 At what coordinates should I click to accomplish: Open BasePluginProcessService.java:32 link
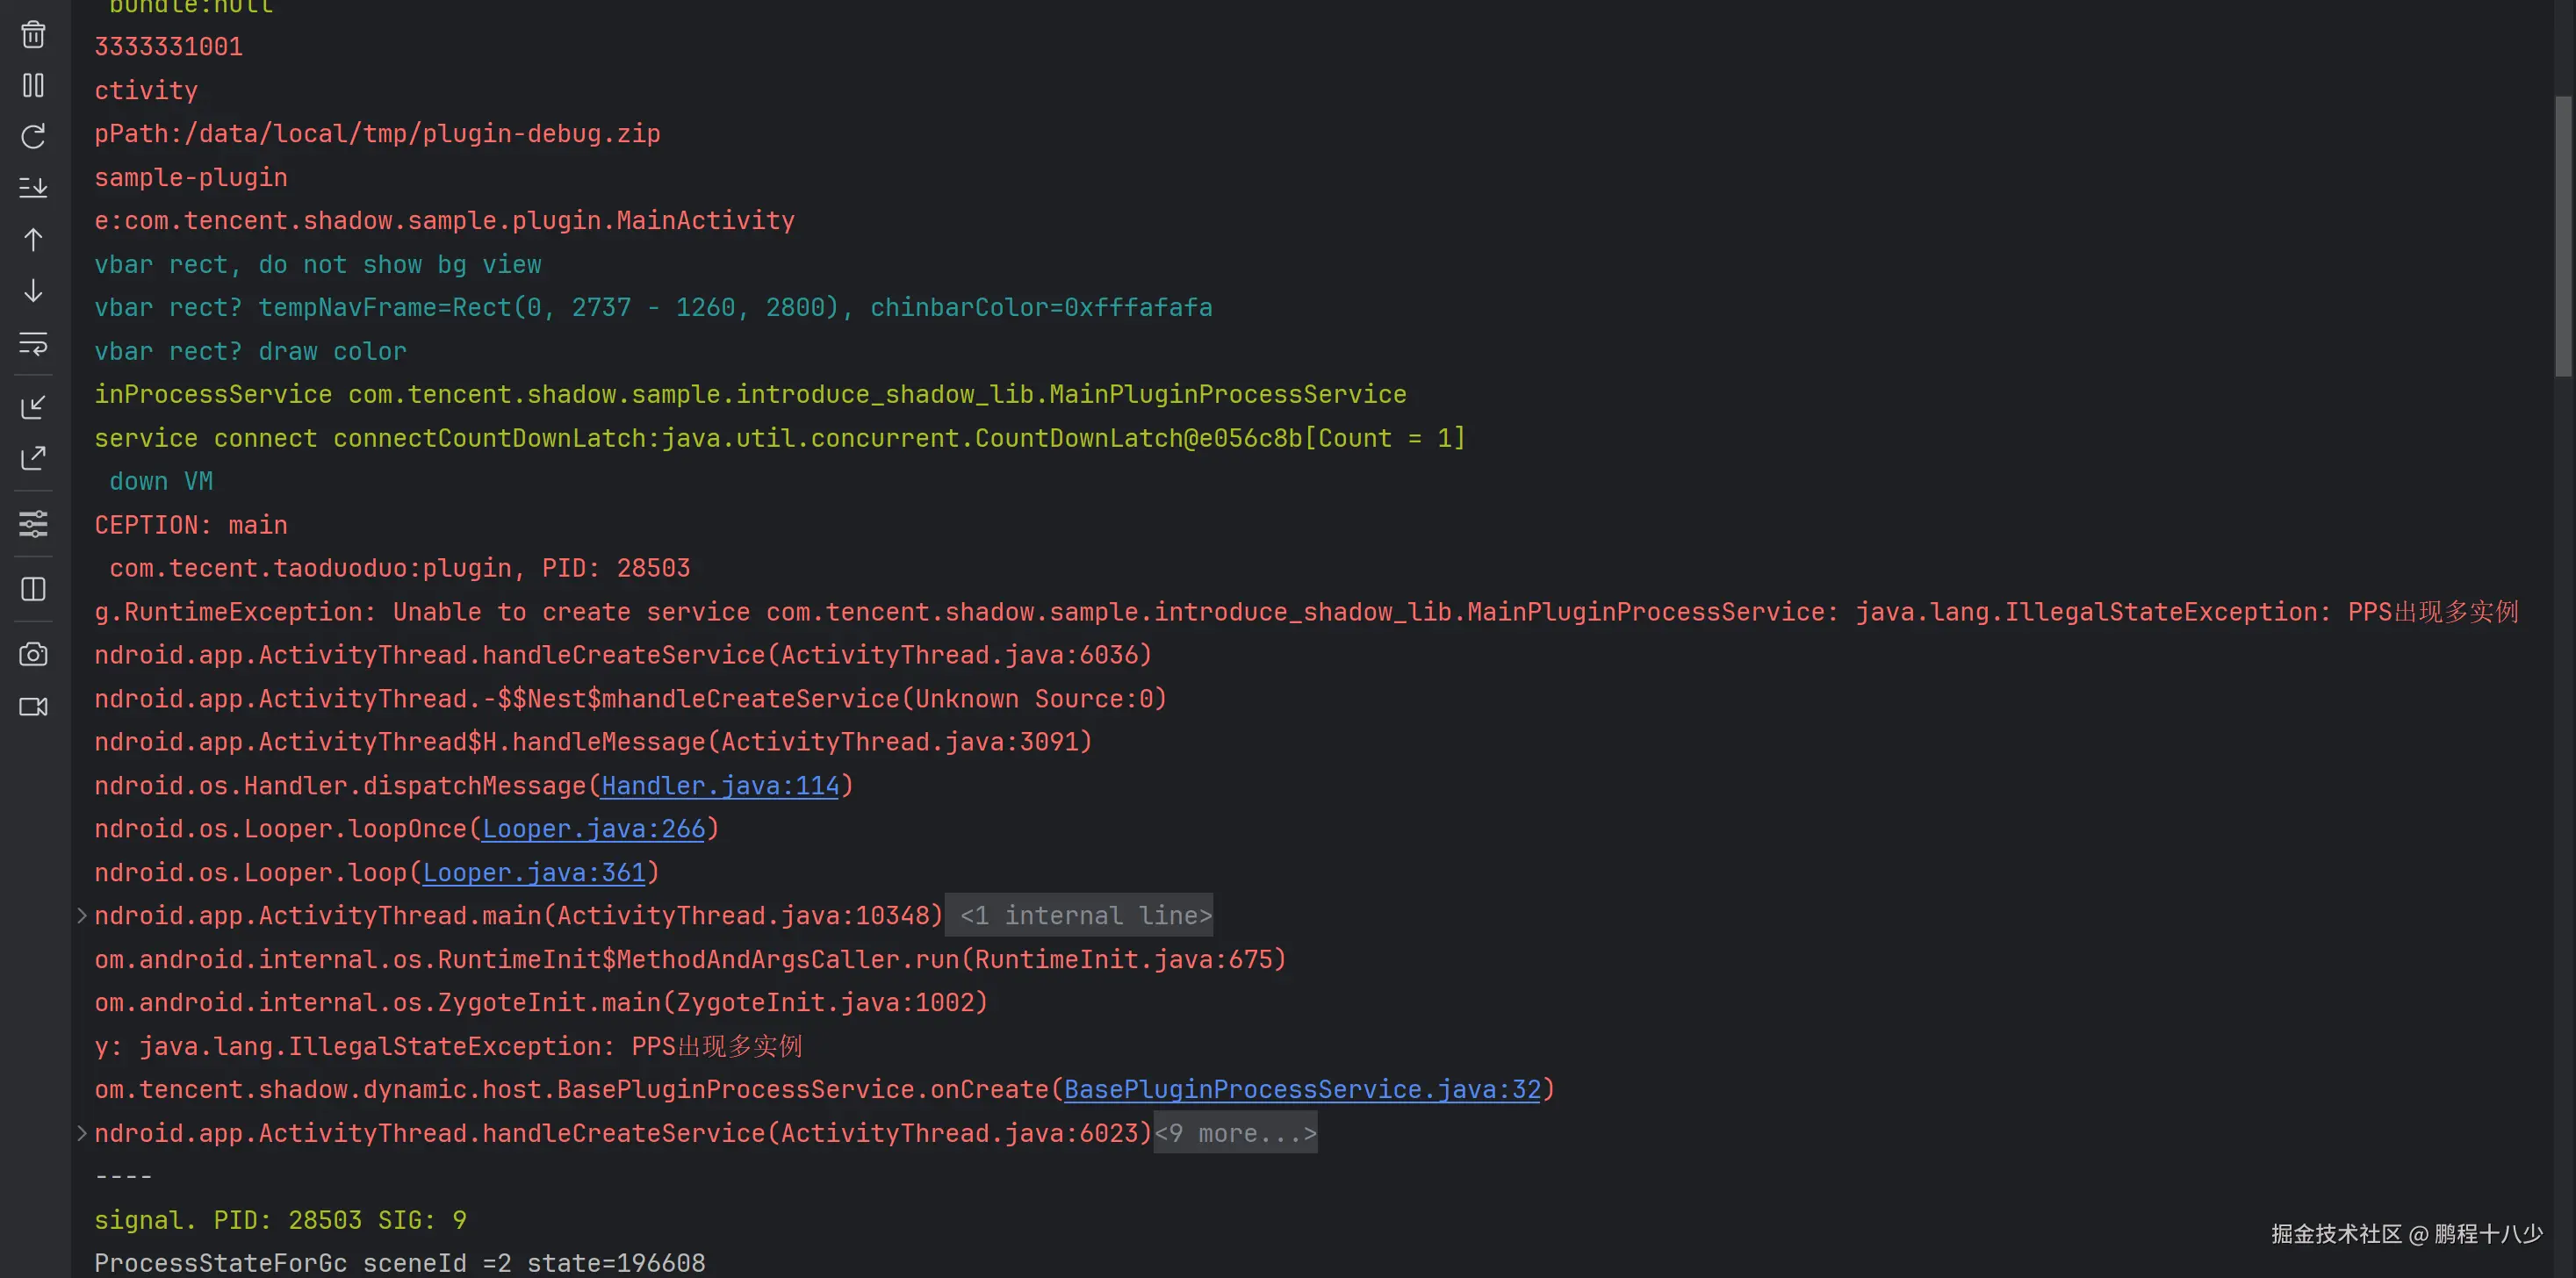click(1302, 1090)
